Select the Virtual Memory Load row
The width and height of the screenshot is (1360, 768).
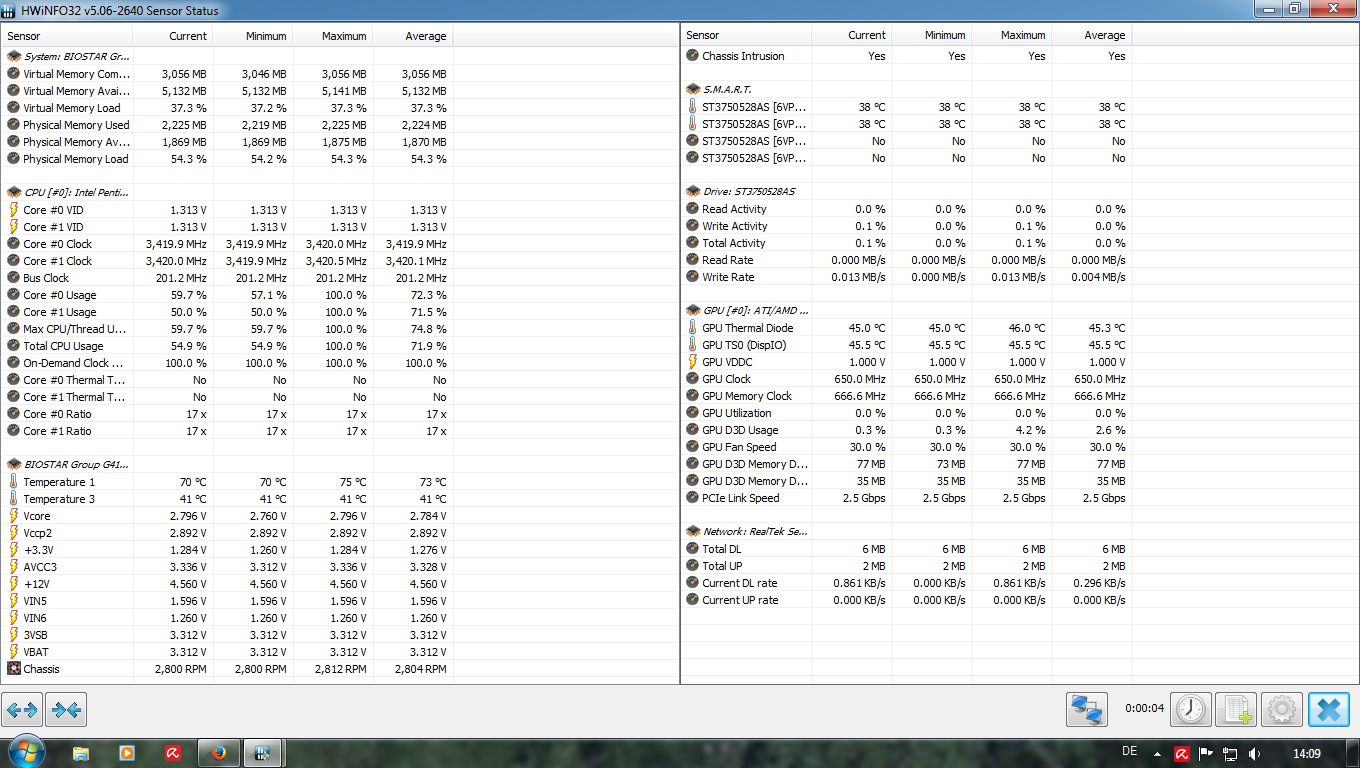[x=226, y=108]
